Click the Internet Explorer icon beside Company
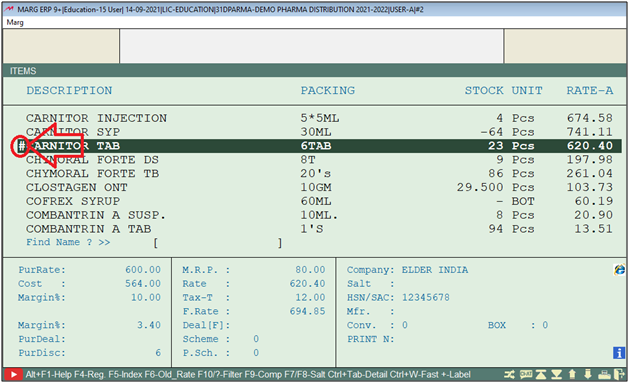Screen dimensions: 630x383 (619, 270)
